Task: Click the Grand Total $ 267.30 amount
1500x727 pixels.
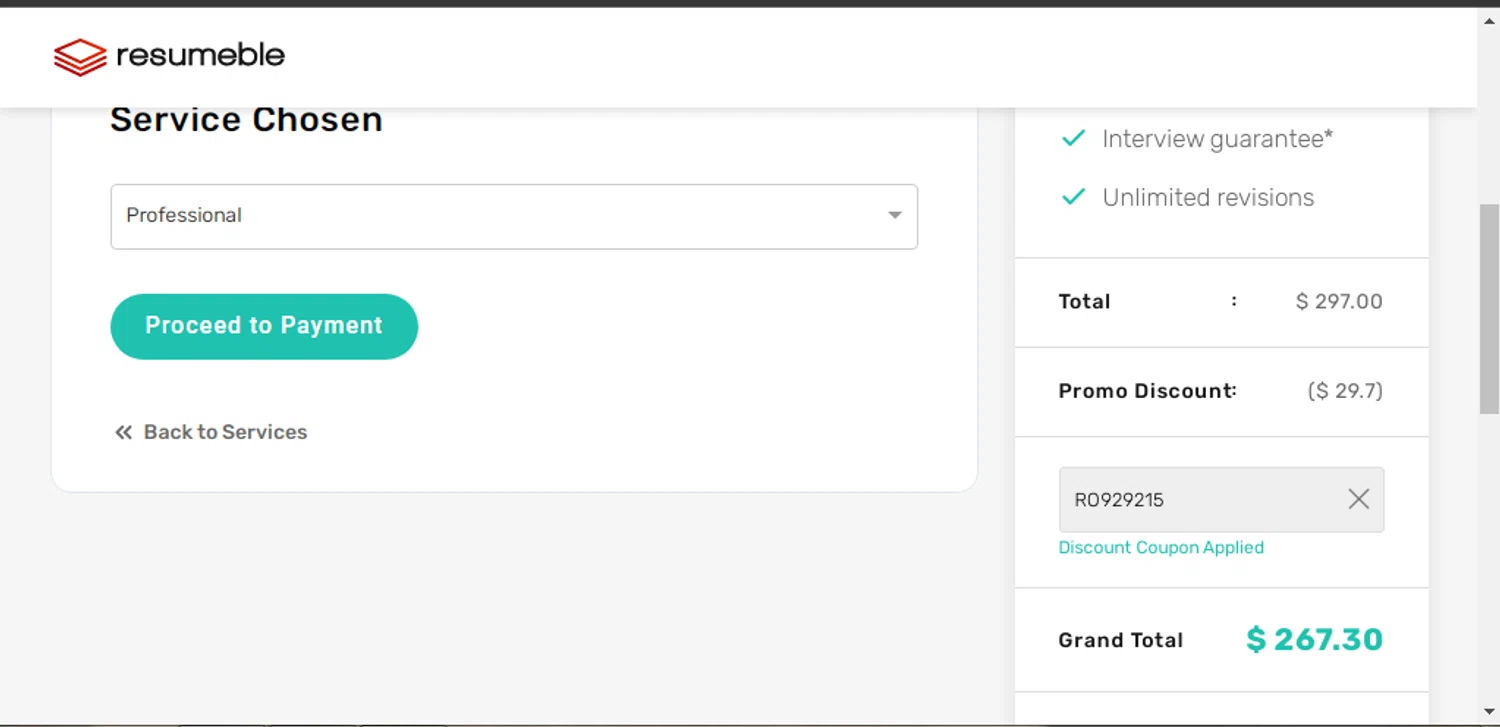Action: 1315,639
